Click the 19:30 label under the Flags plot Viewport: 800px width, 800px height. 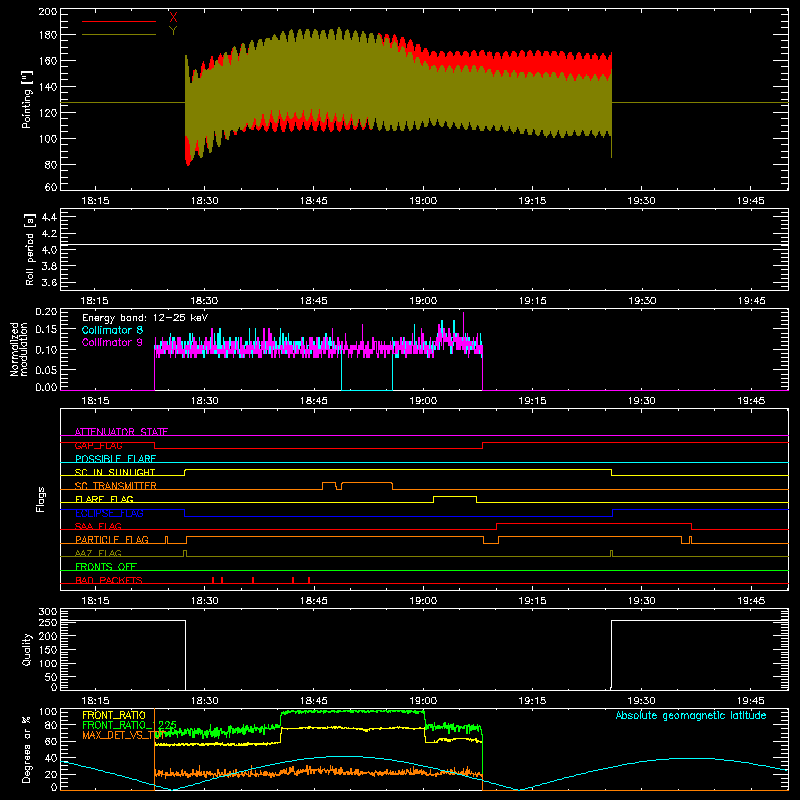coord(641,601)
